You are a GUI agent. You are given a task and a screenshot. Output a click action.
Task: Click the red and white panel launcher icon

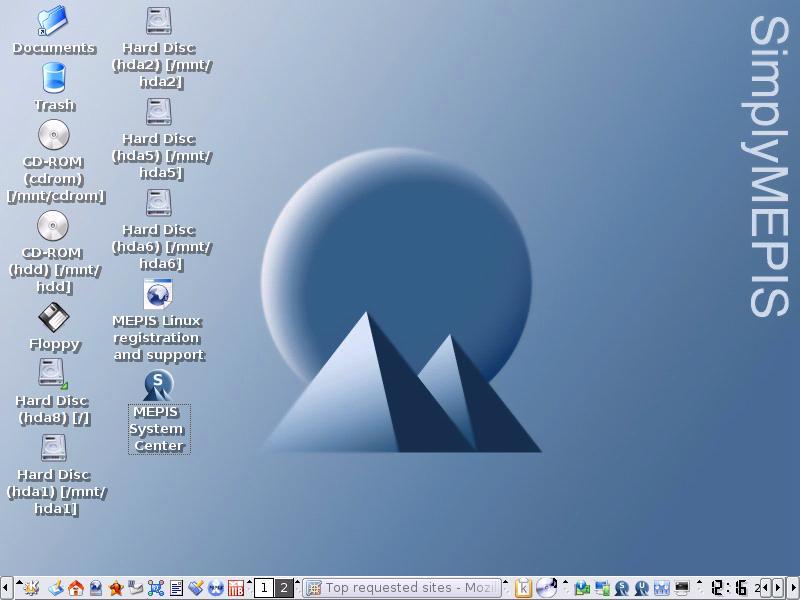tap(236, 588)
